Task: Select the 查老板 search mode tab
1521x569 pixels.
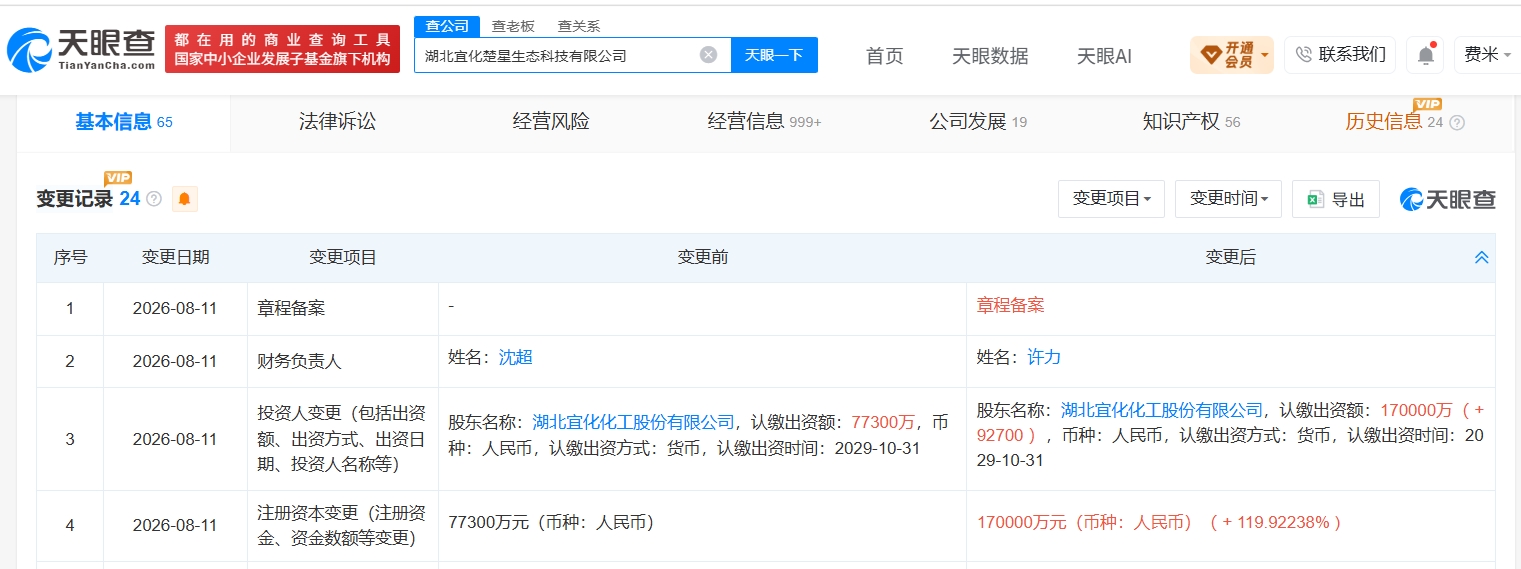Action: 513,26
